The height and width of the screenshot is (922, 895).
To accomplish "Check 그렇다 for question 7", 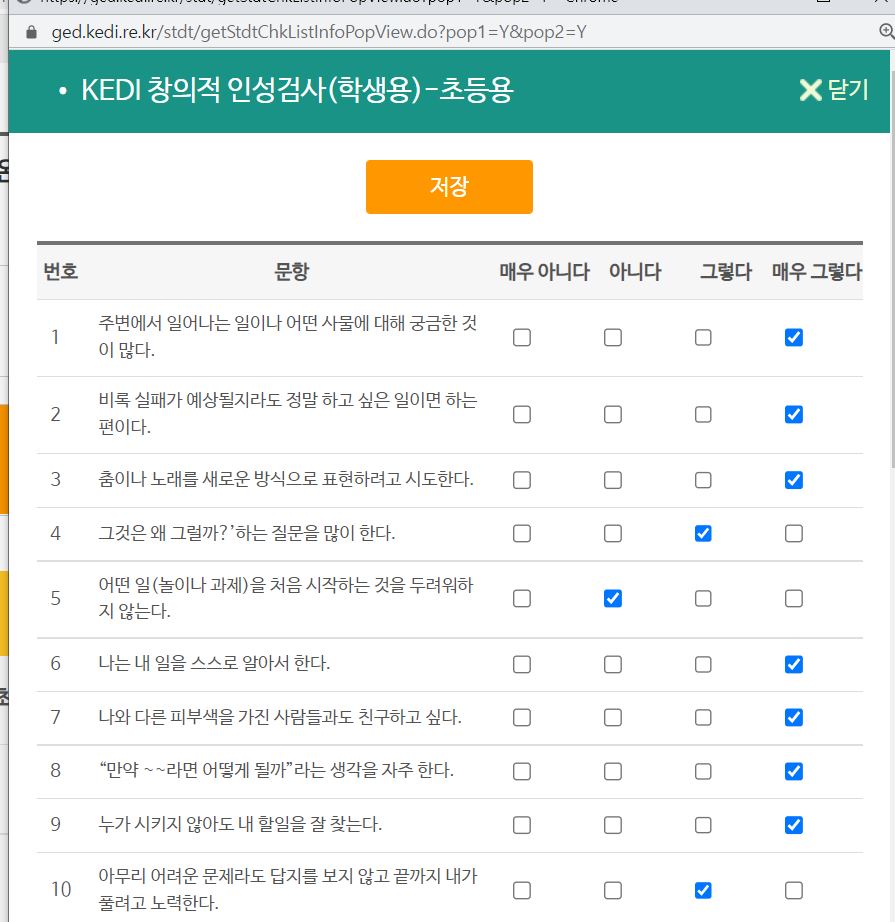I will (703, 717).
